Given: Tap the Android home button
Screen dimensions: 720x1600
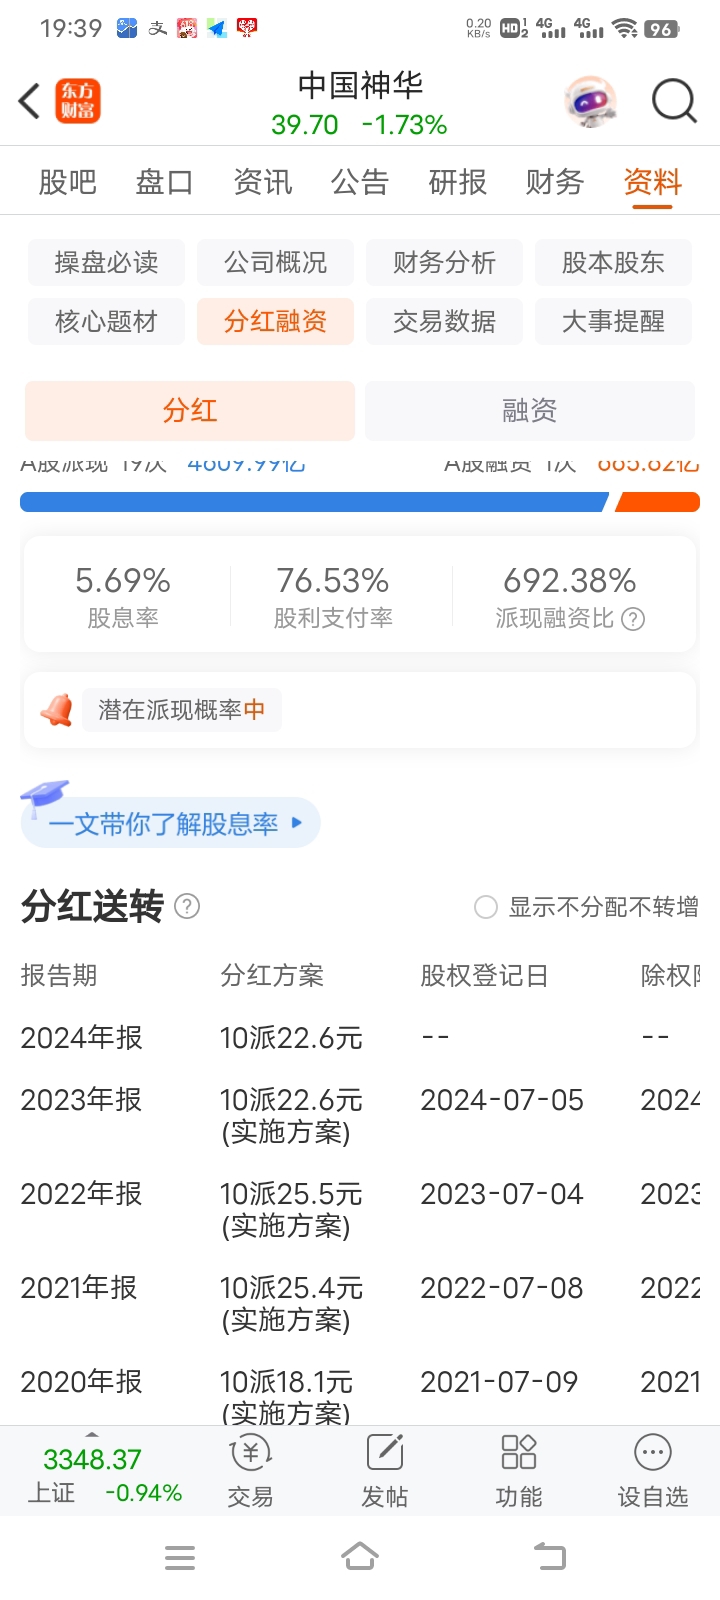Looking at the screenshot, I should coord(360,1557).
